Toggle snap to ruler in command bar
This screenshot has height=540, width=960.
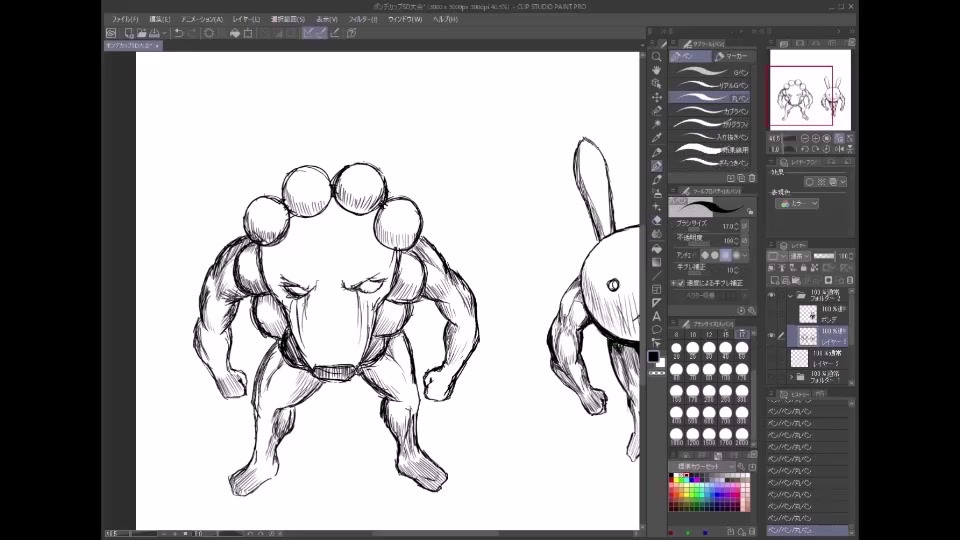309,33
